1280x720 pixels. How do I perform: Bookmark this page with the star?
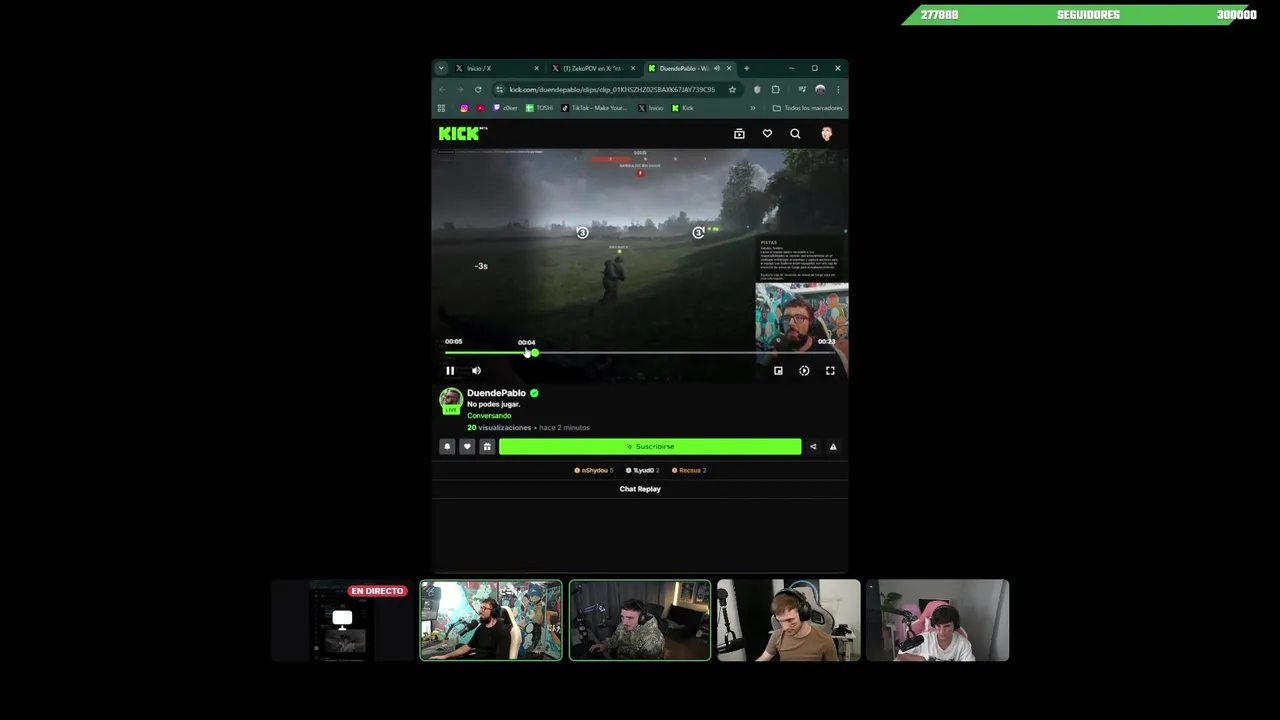(x=732, y=89)
